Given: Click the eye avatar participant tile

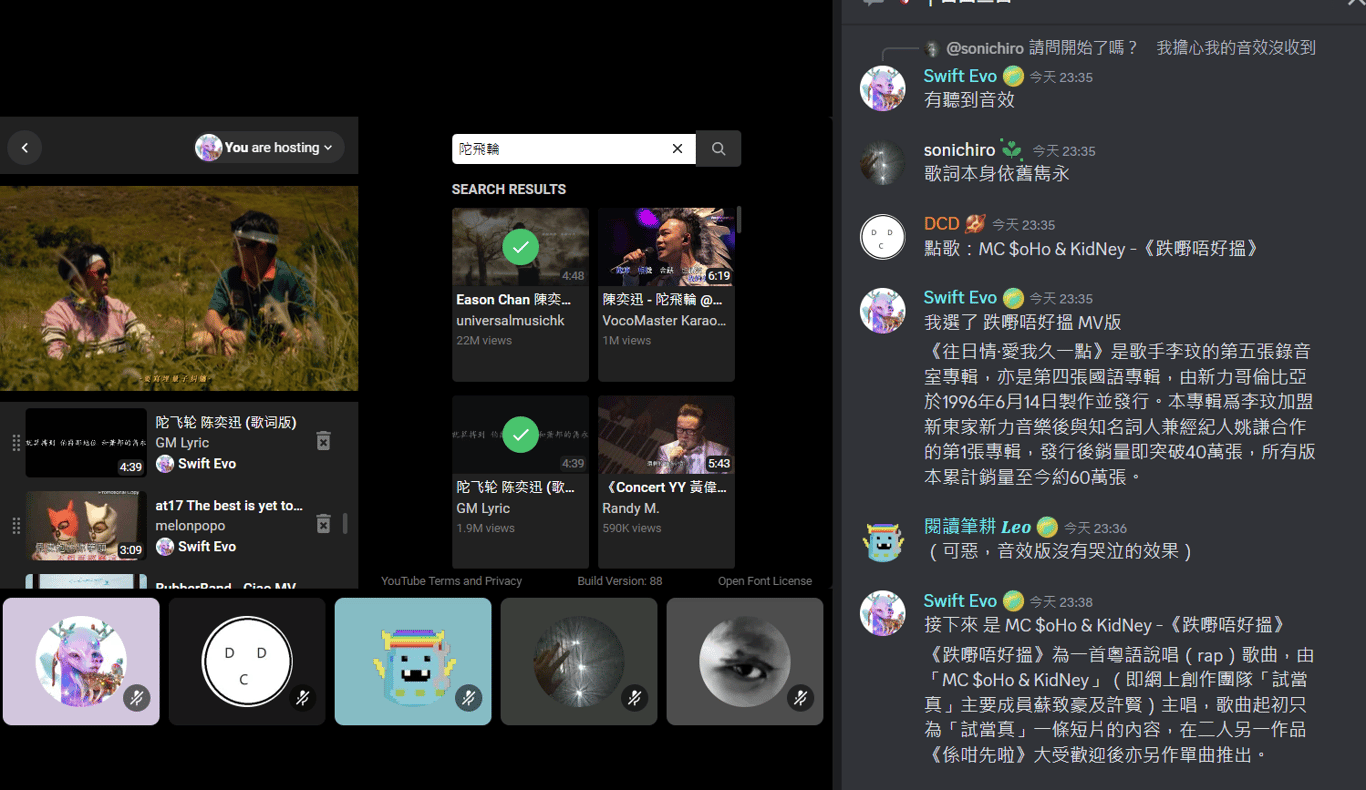Looking at the screenshot, I should click(x=745, y=661).
